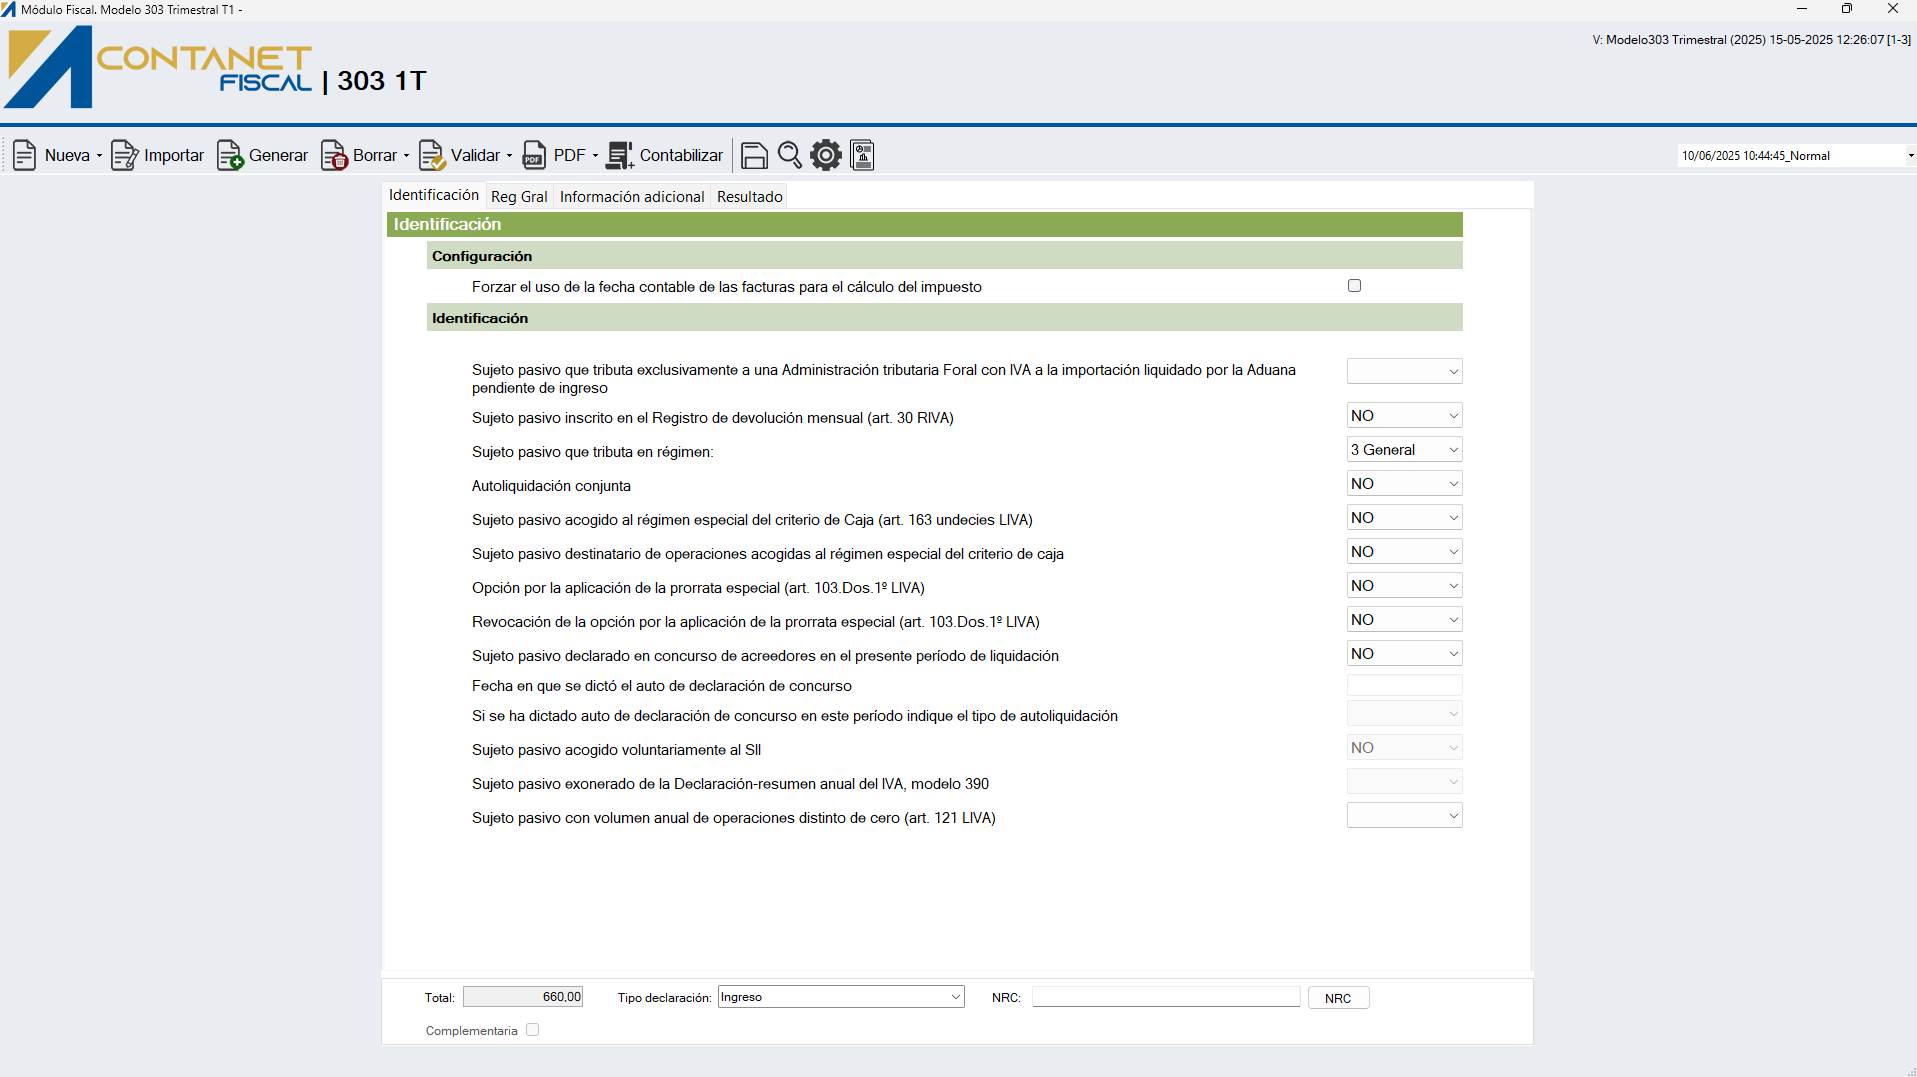Click the Importar toolbar icon
The image size is (1917, 1077).
pos(124,155)
